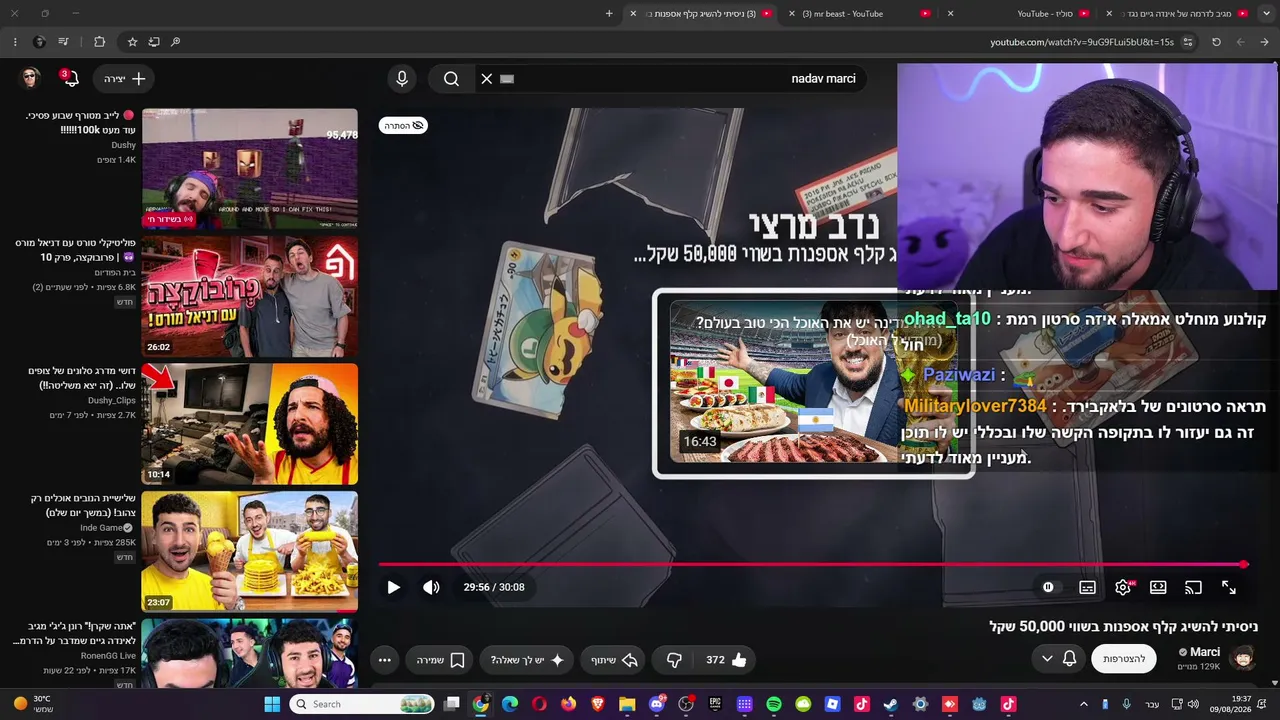Enter fullscreen mode in the player
The width and height of the screenshot is (1280, 720).
point(1229,587)
